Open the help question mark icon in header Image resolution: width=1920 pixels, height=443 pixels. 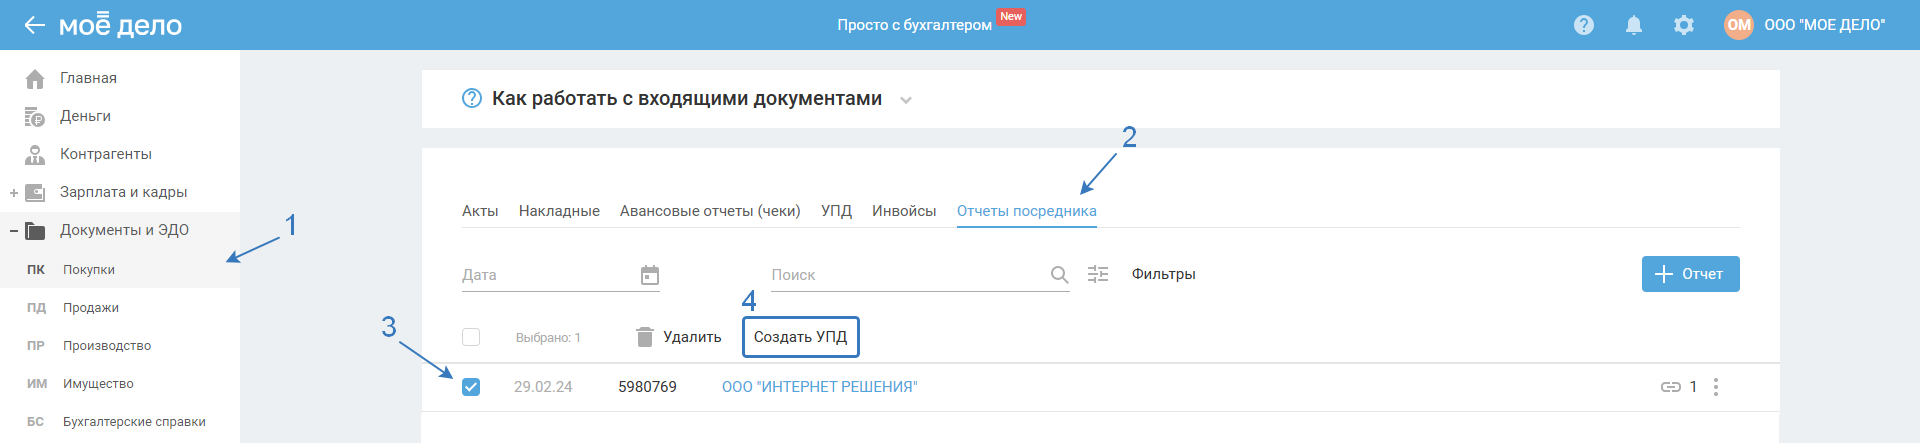pos(1584,25)
